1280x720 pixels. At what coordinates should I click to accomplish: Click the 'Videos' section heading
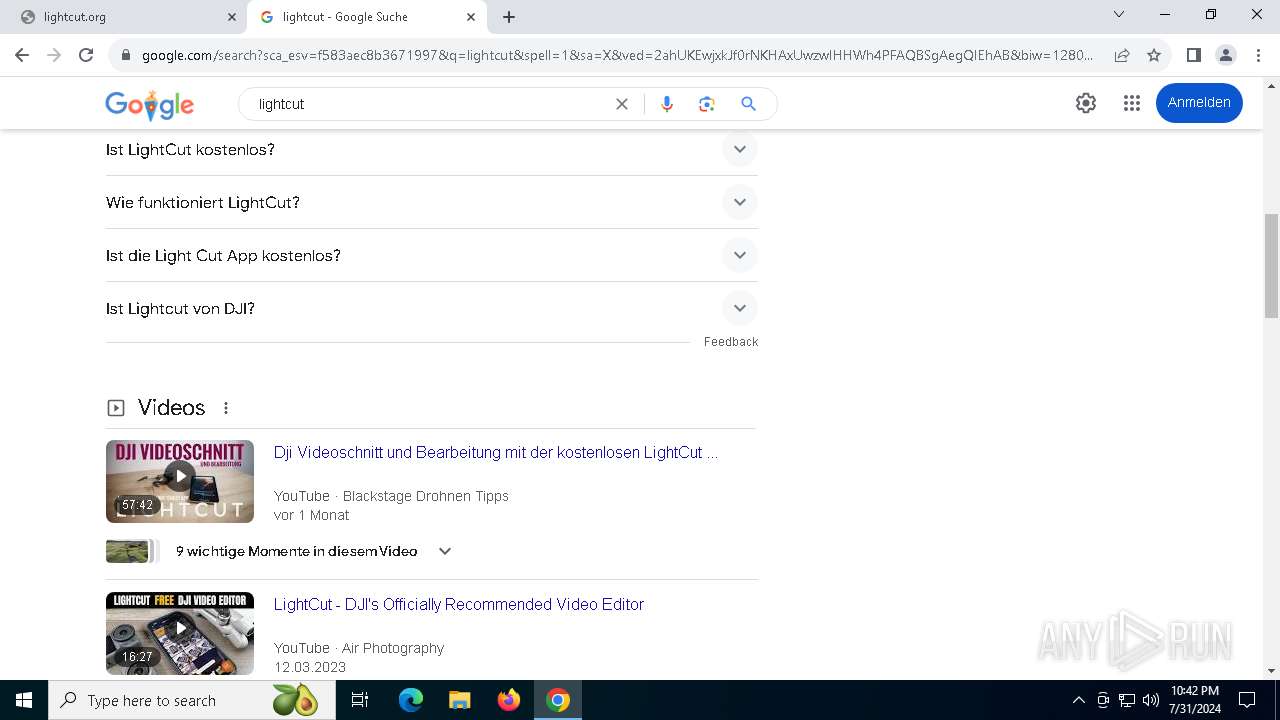click(x=171, y=408)
